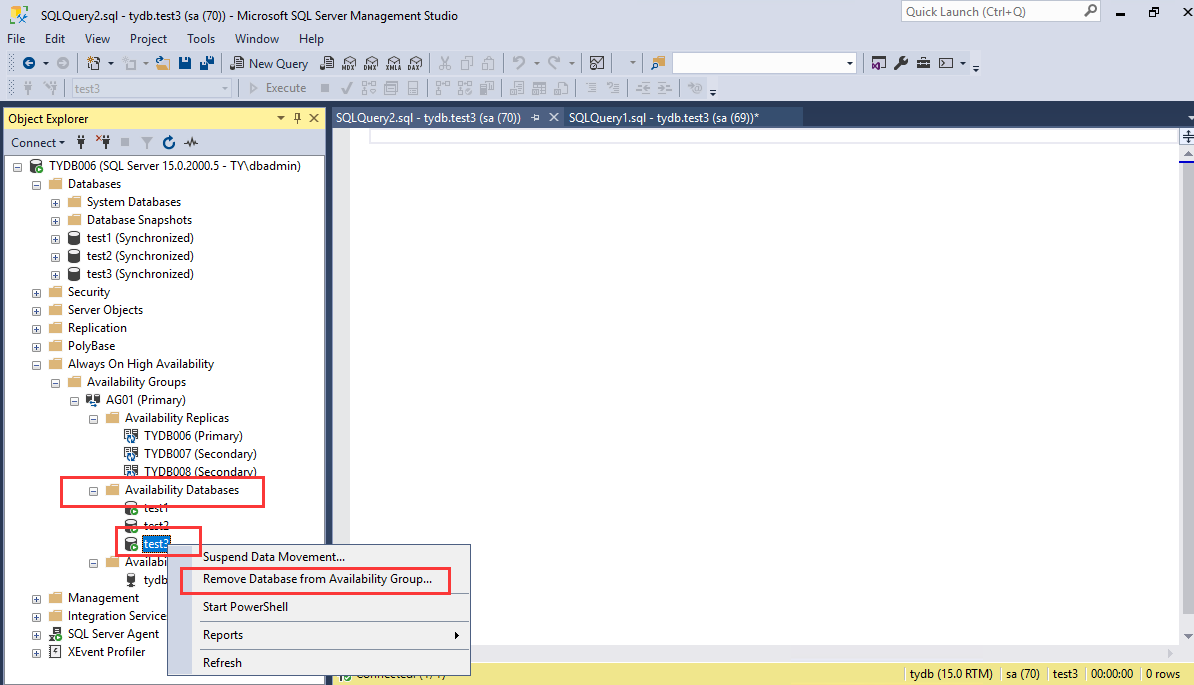Click the Navigate Backward arrow icon

pos(29,63)
